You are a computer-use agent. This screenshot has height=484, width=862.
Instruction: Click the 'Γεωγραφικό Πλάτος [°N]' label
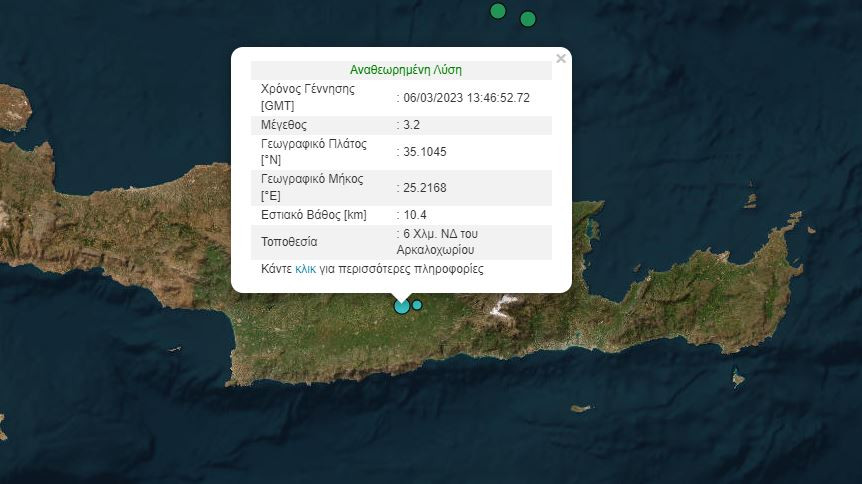tap(313, 152)
